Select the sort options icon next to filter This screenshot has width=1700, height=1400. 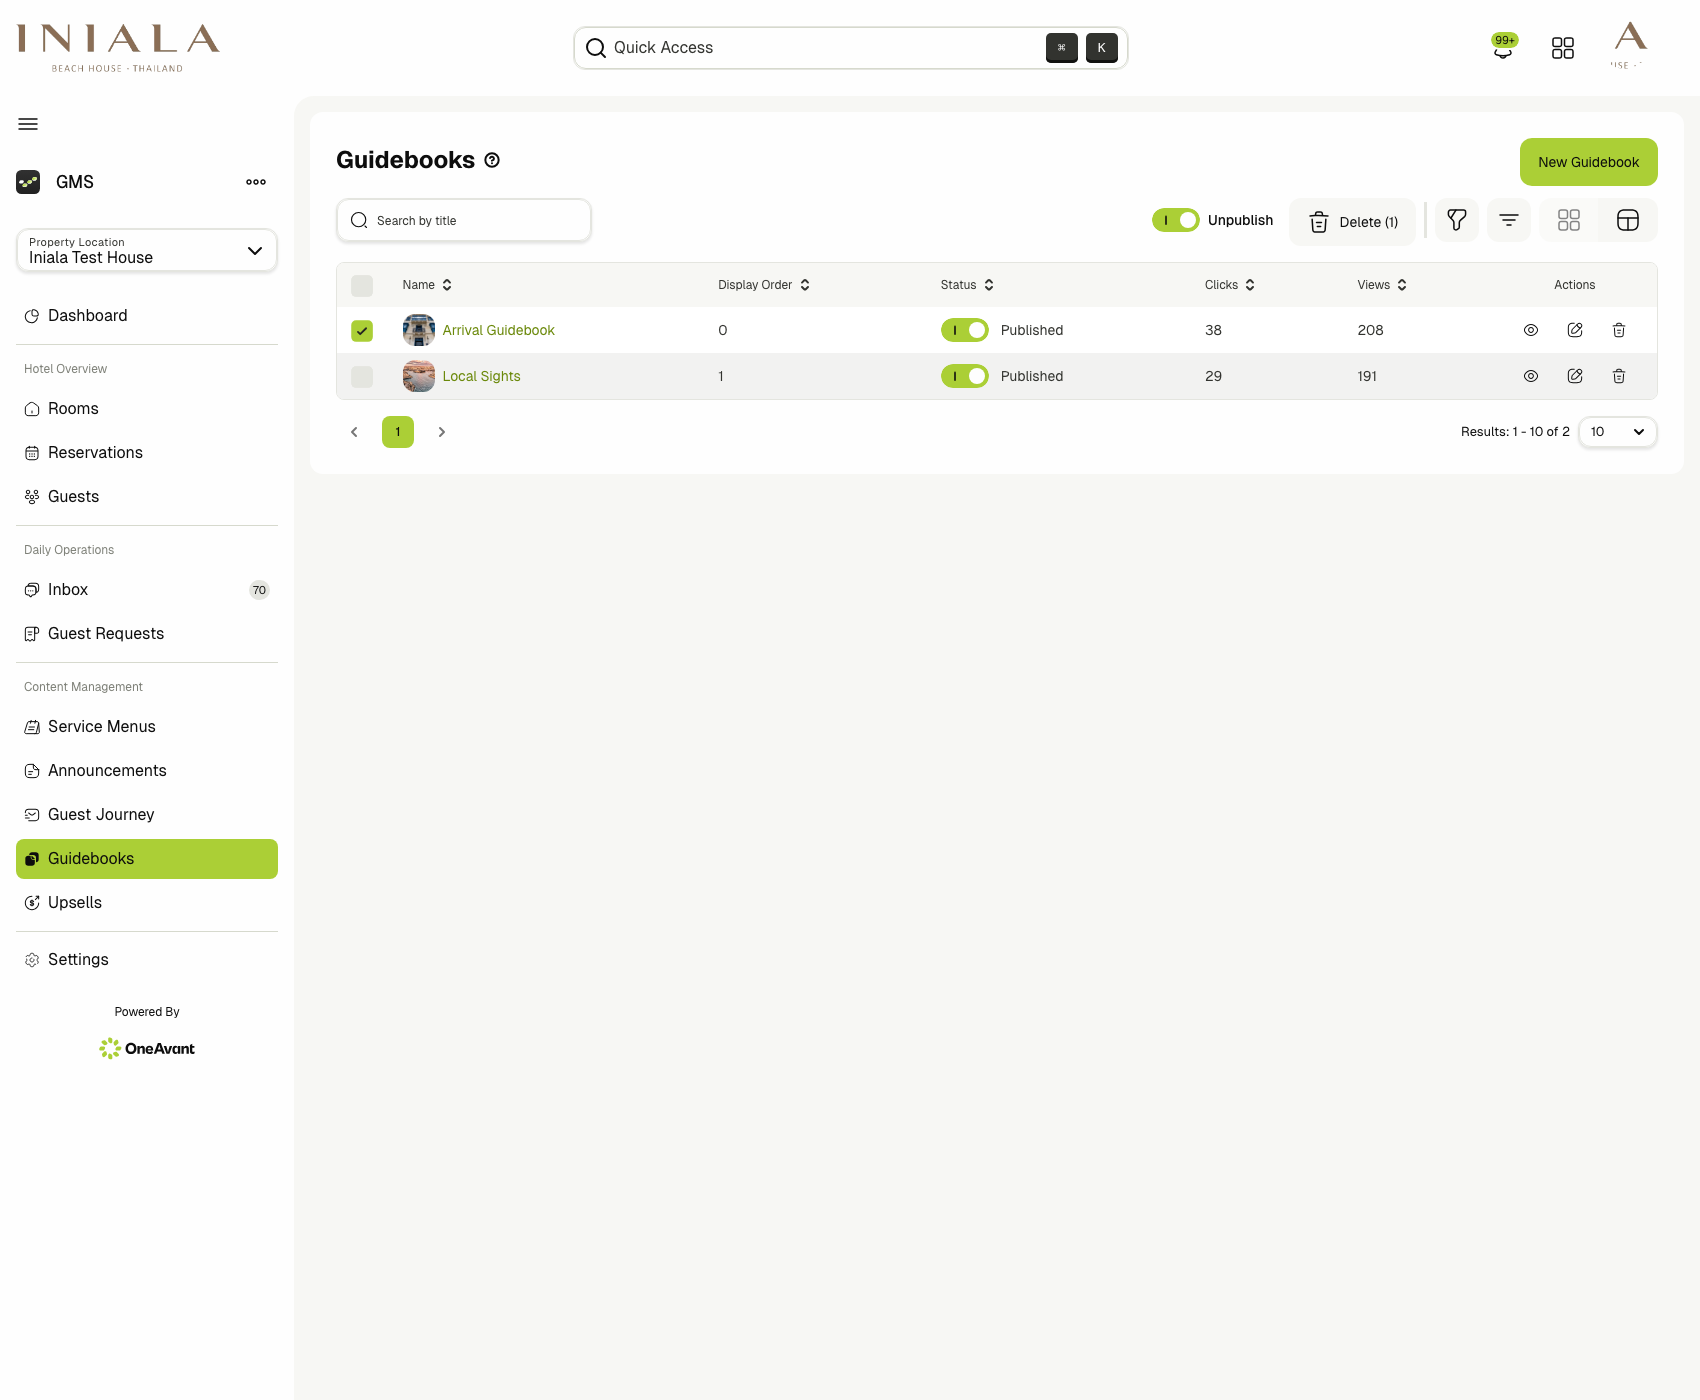[x=1508, y=220]
